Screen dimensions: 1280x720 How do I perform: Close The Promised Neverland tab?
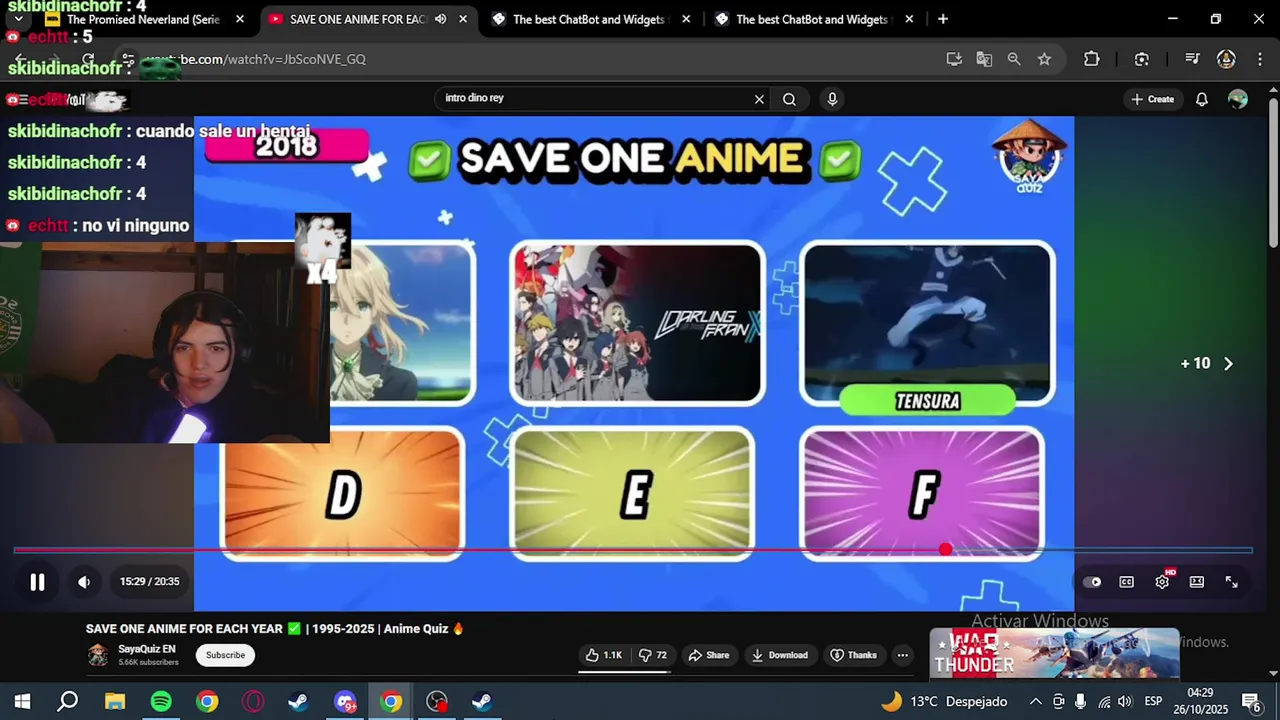240,19
